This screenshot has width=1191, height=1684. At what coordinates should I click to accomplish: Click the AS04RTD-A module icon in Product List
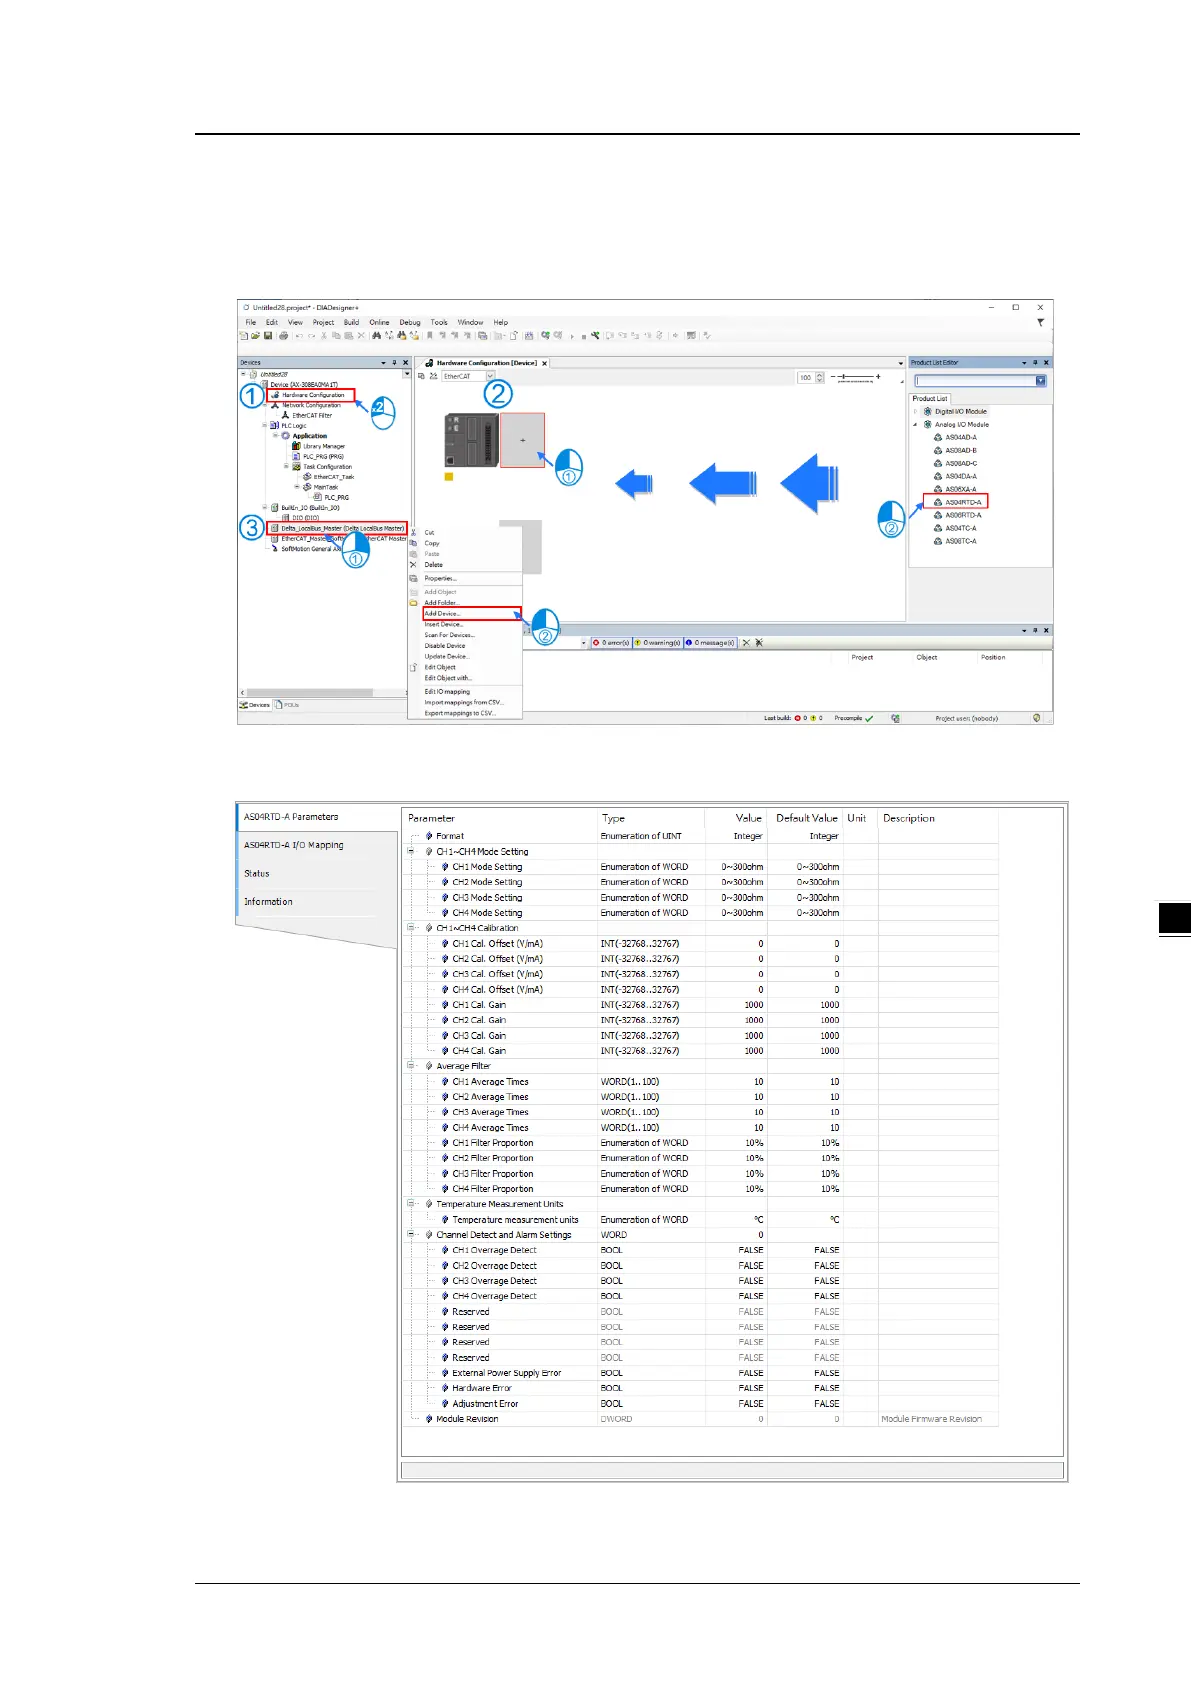coord(938,502)
